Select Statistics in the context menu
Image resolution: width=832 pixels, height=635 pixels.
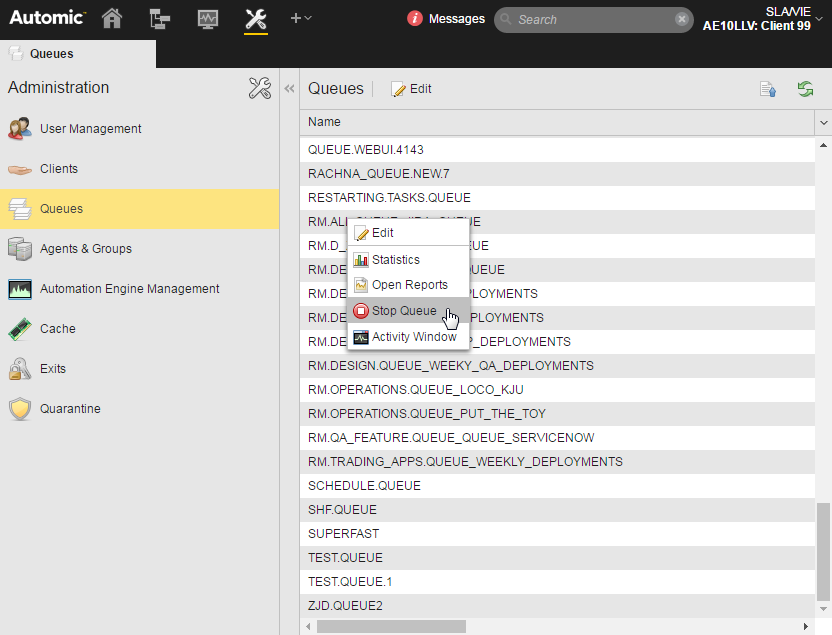(x=395, y=260)
